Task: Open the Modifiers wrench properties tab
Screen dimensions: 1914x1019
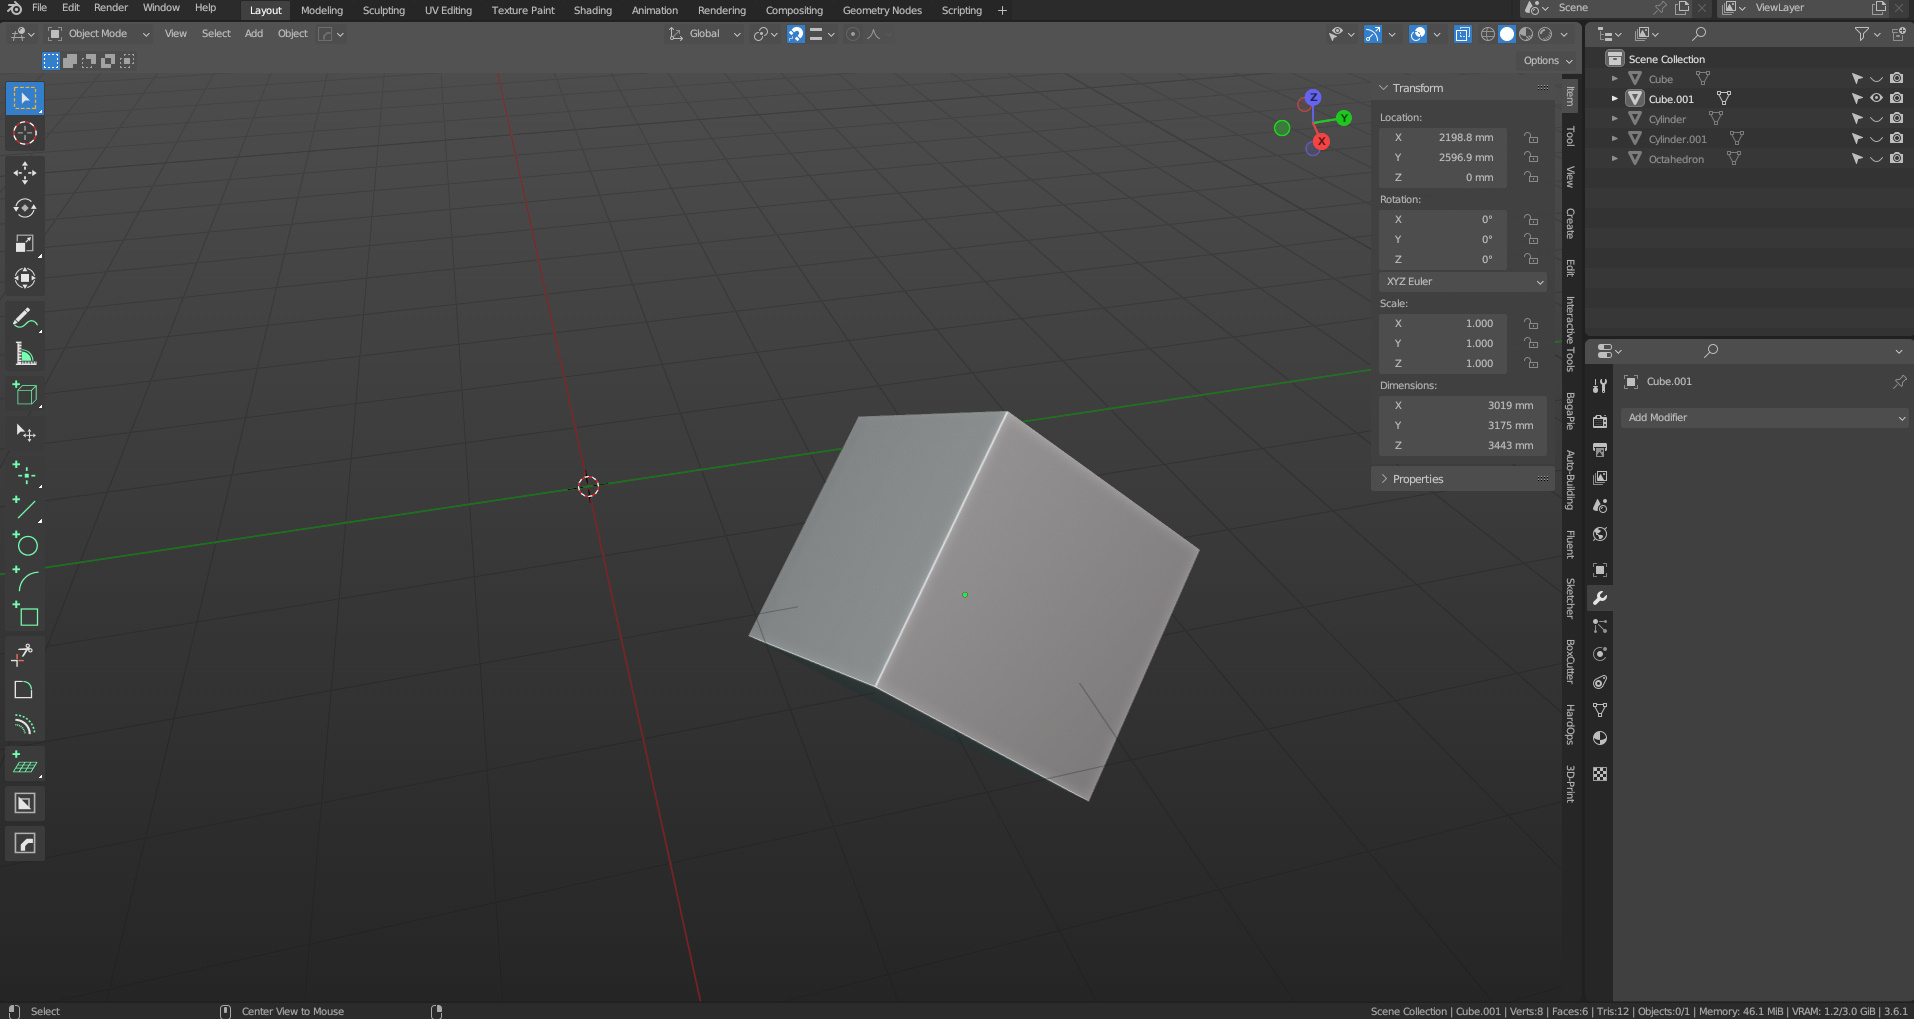Action: (1600, 598)
